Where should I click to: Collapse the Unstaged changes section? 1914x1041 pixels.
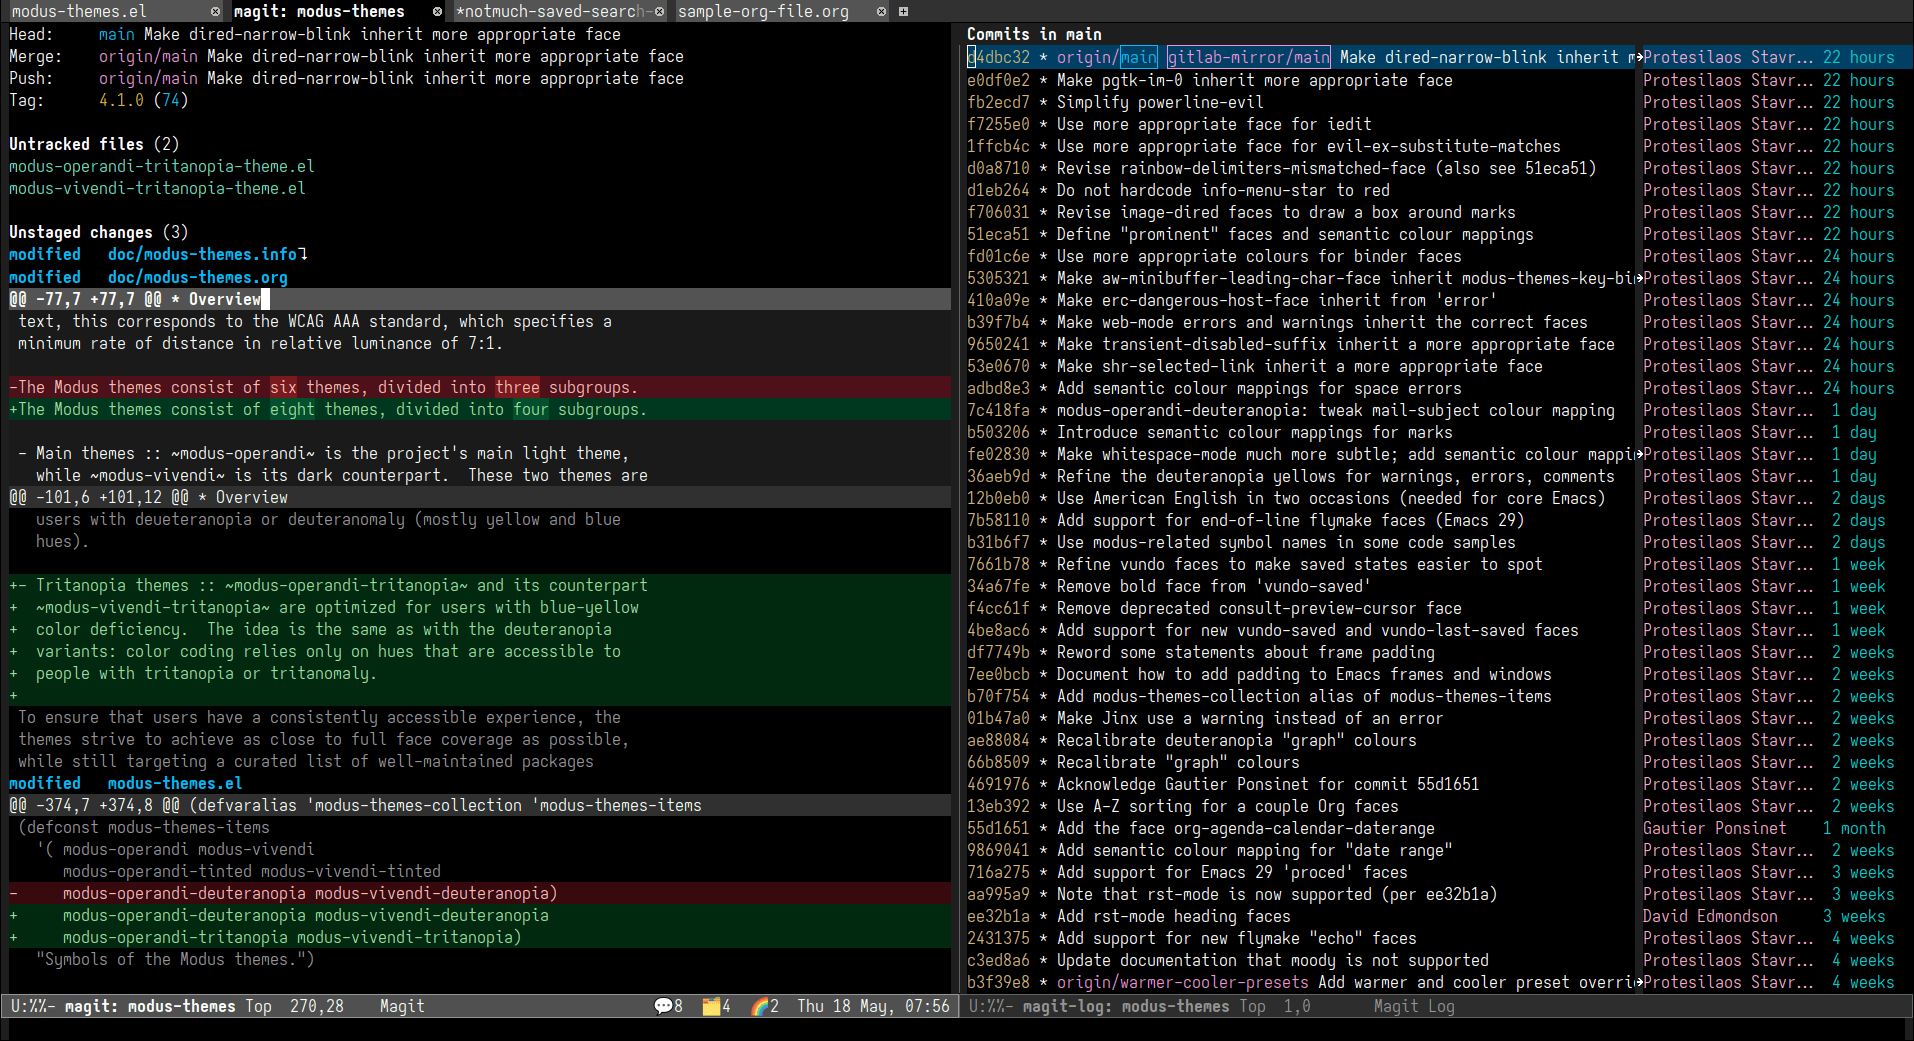pos(98,232)
